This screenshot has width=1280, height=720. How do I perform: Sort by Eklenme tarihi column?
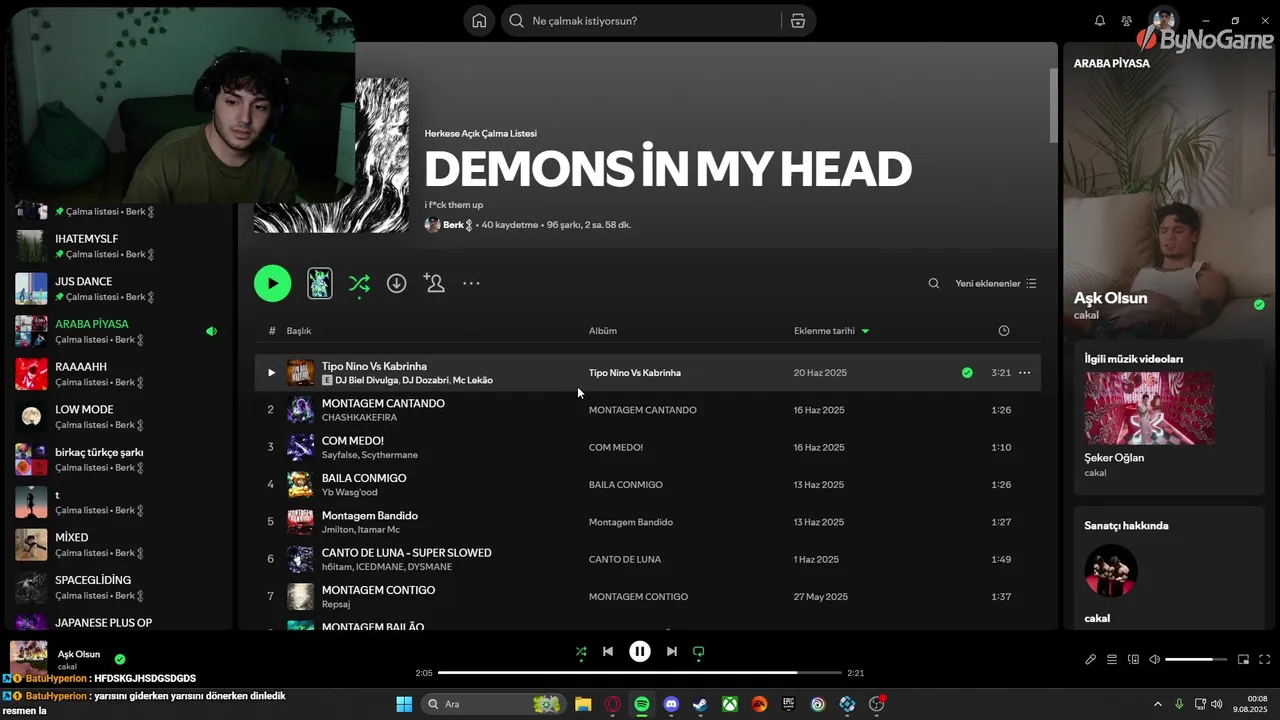click(x=831, y=331)
